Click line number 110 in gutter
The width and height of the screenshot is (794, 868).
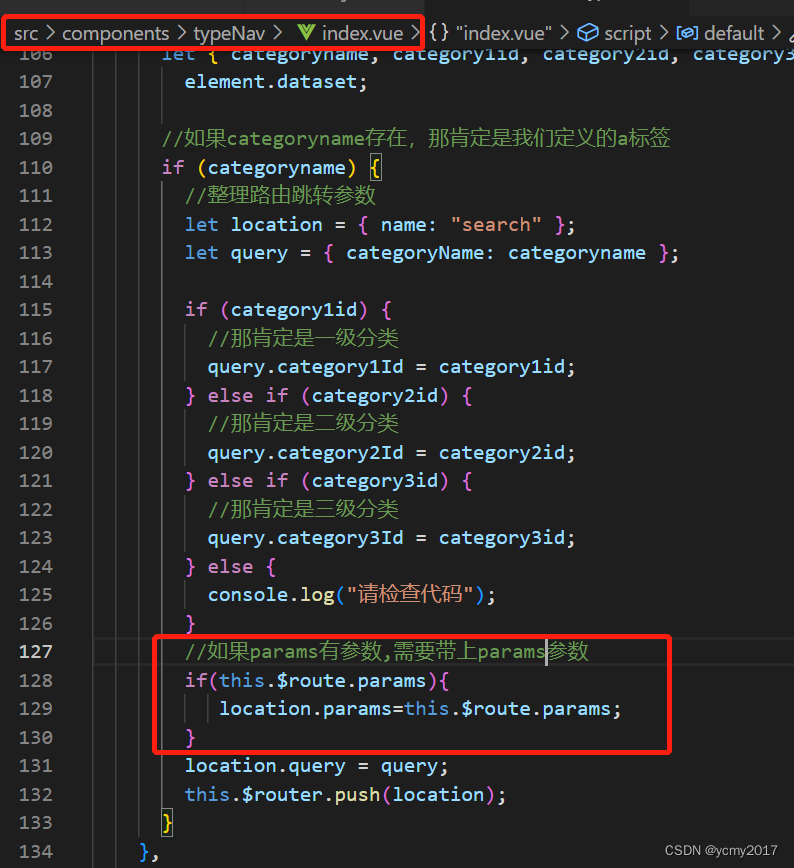(x=36, y=167)
